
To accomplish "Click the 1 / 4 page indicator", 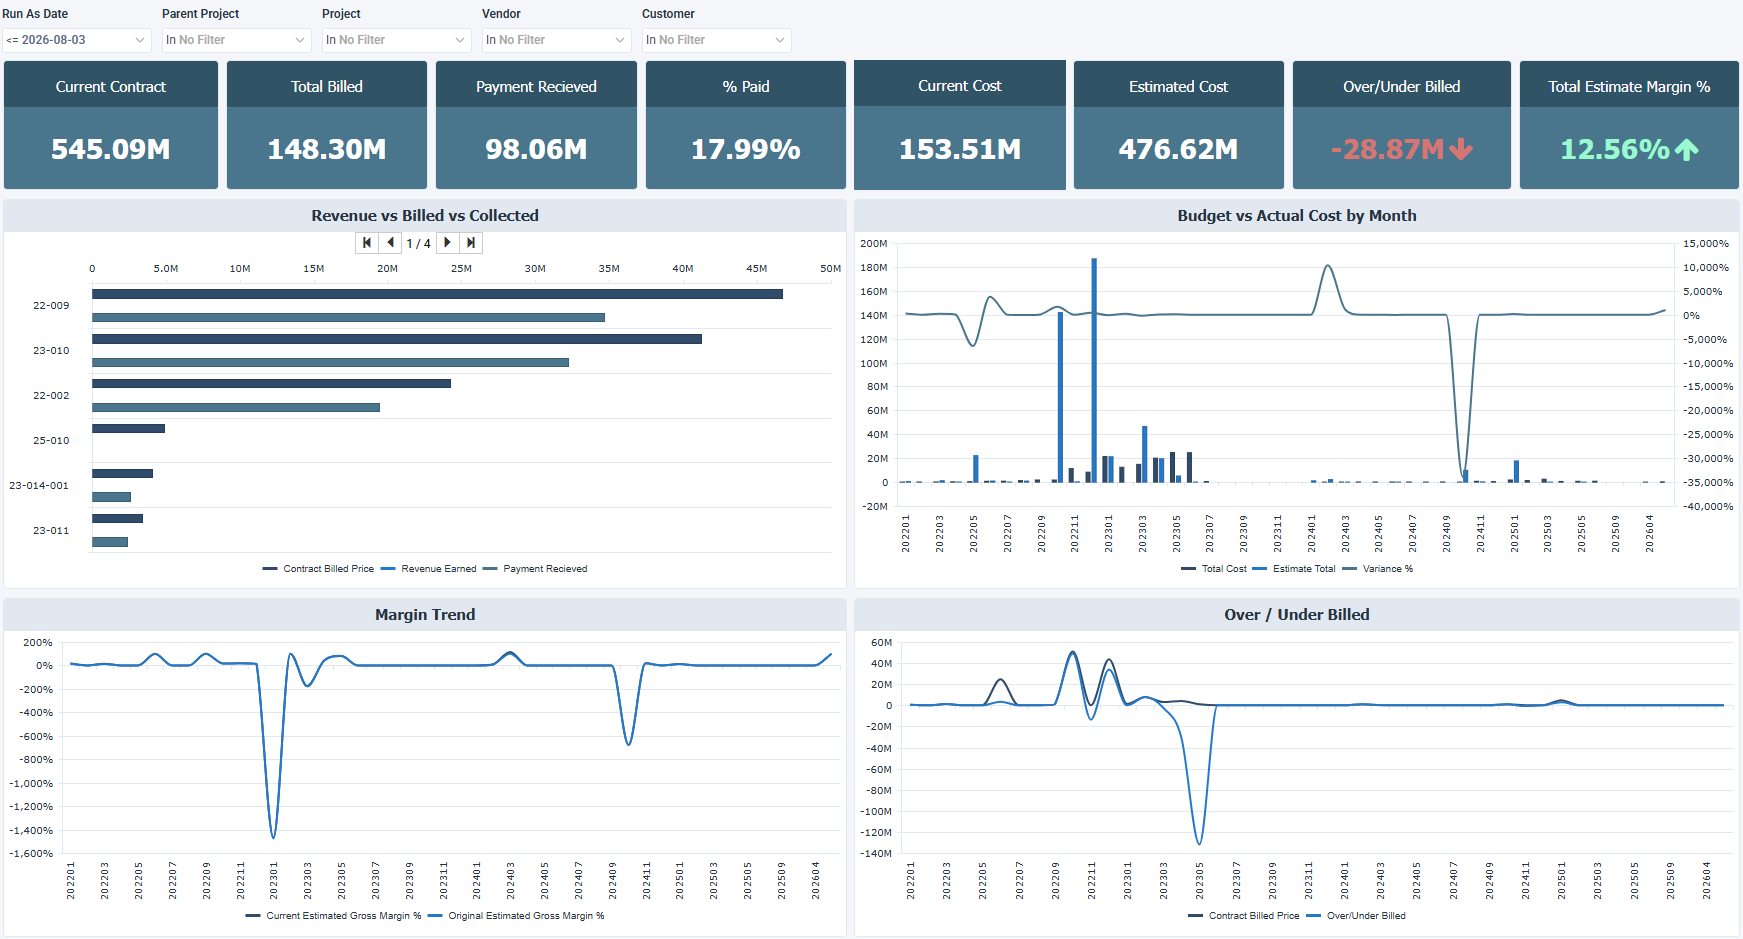I will coord(419,243).
